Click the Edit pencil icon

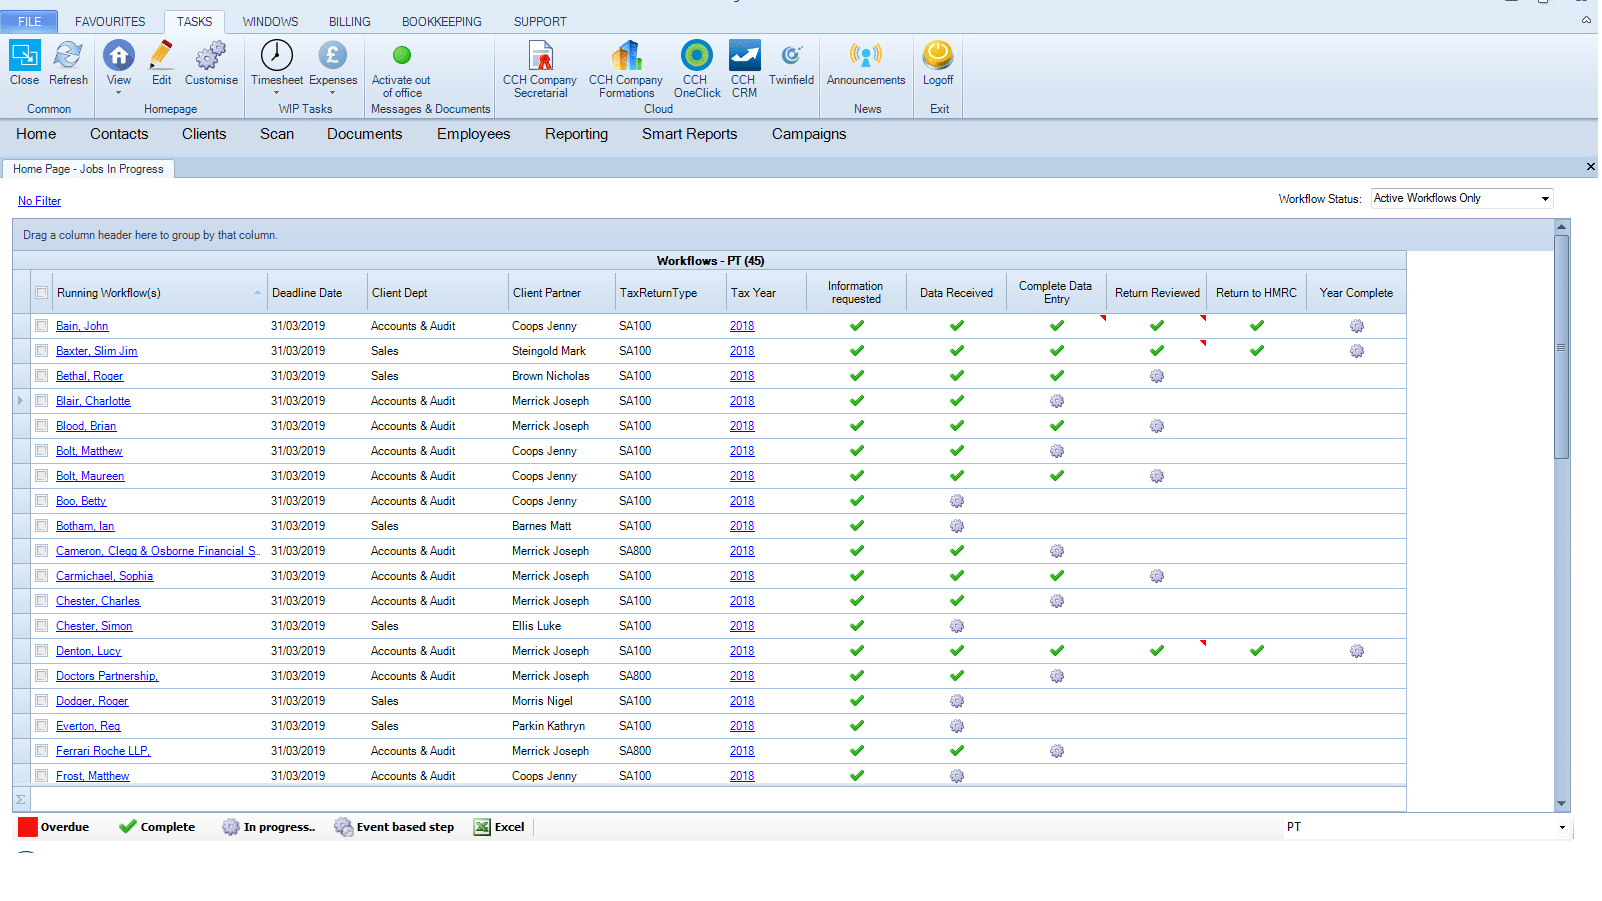click(x=161, y=55)
